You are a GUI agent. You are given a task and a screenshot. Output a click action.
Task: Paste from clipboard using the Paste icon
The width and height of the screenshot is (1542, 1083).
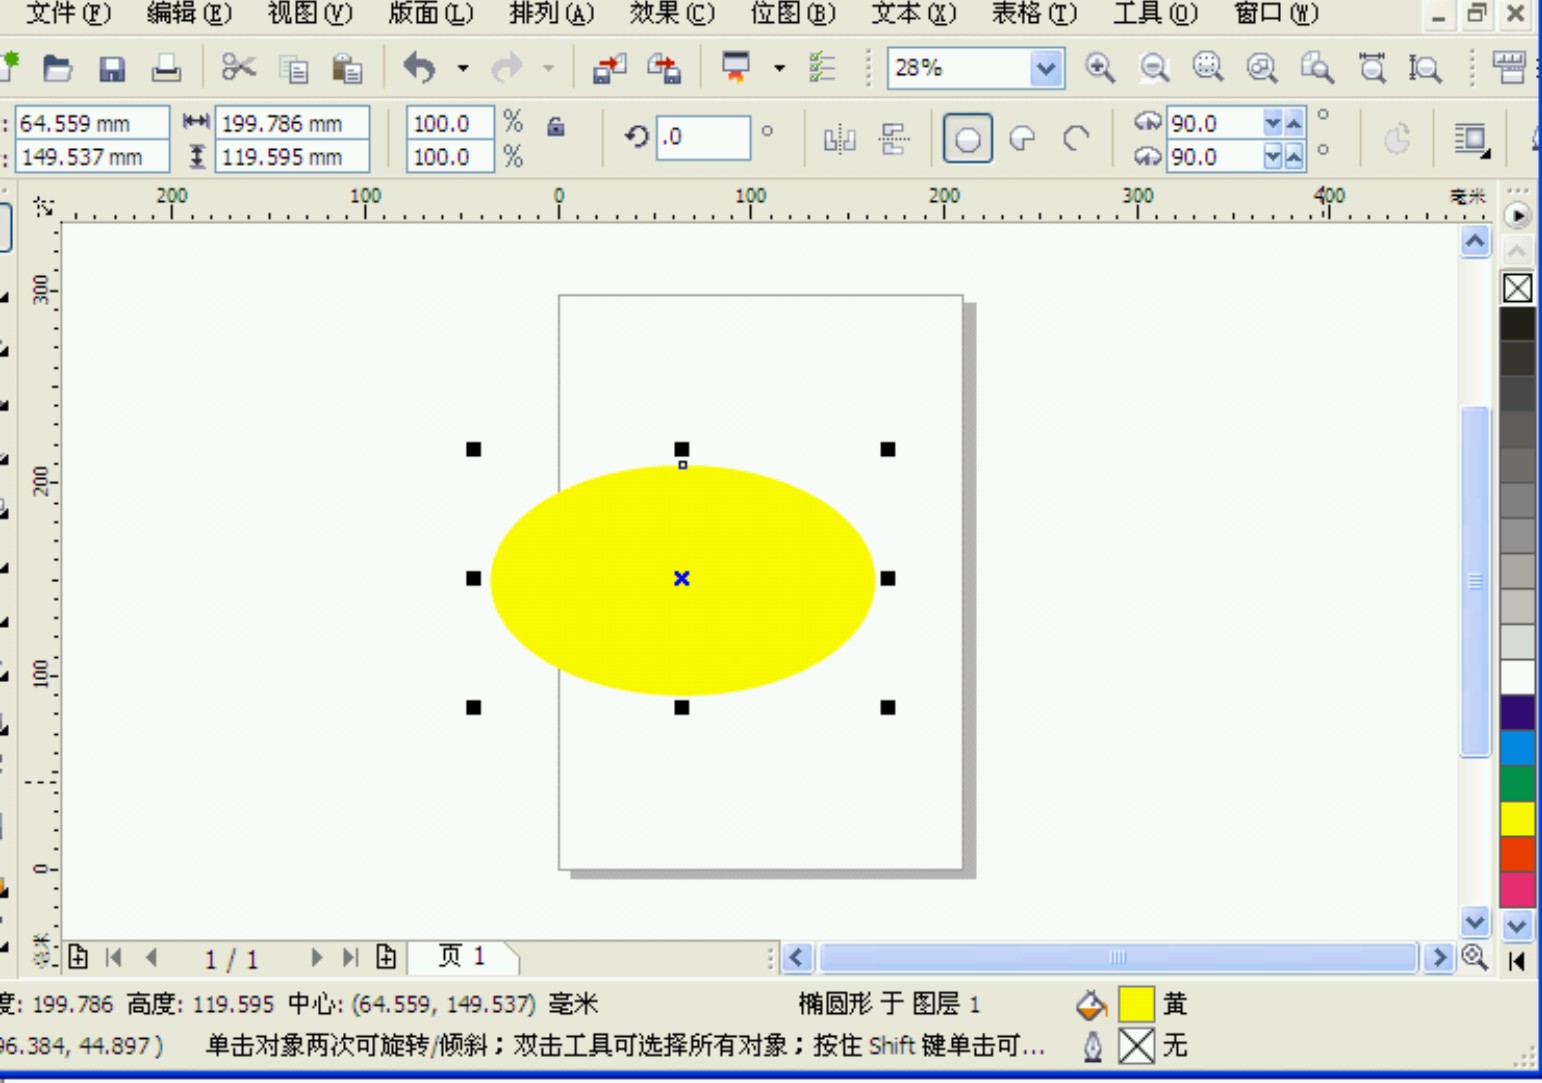click(347, 69)
